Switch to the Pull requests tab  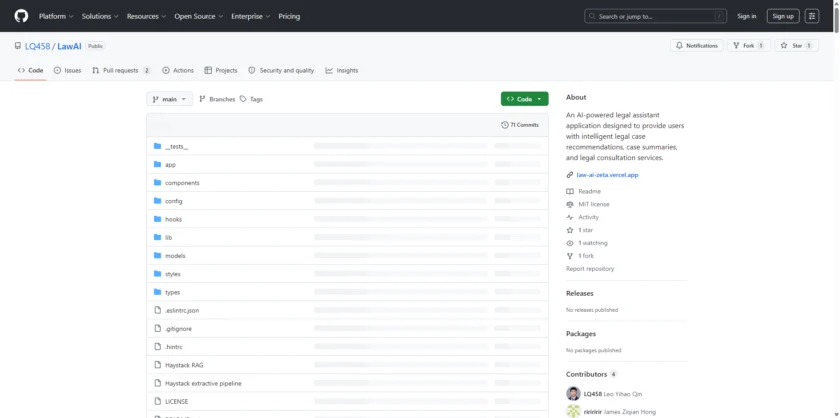pos(120,70)
